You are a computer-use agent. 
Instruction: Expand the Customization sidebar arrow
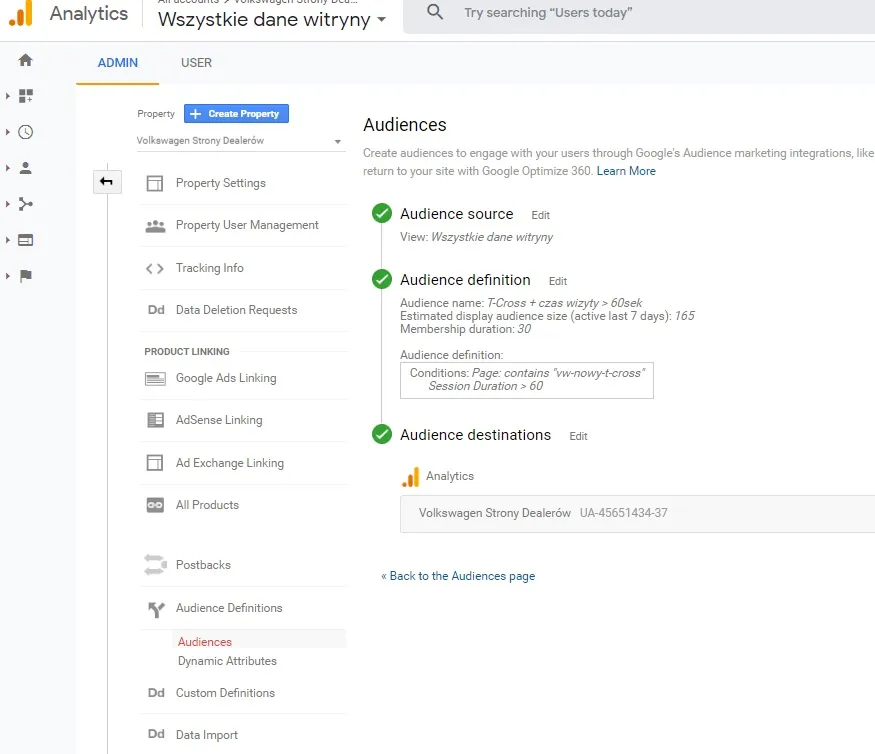[x=8, y=96]
